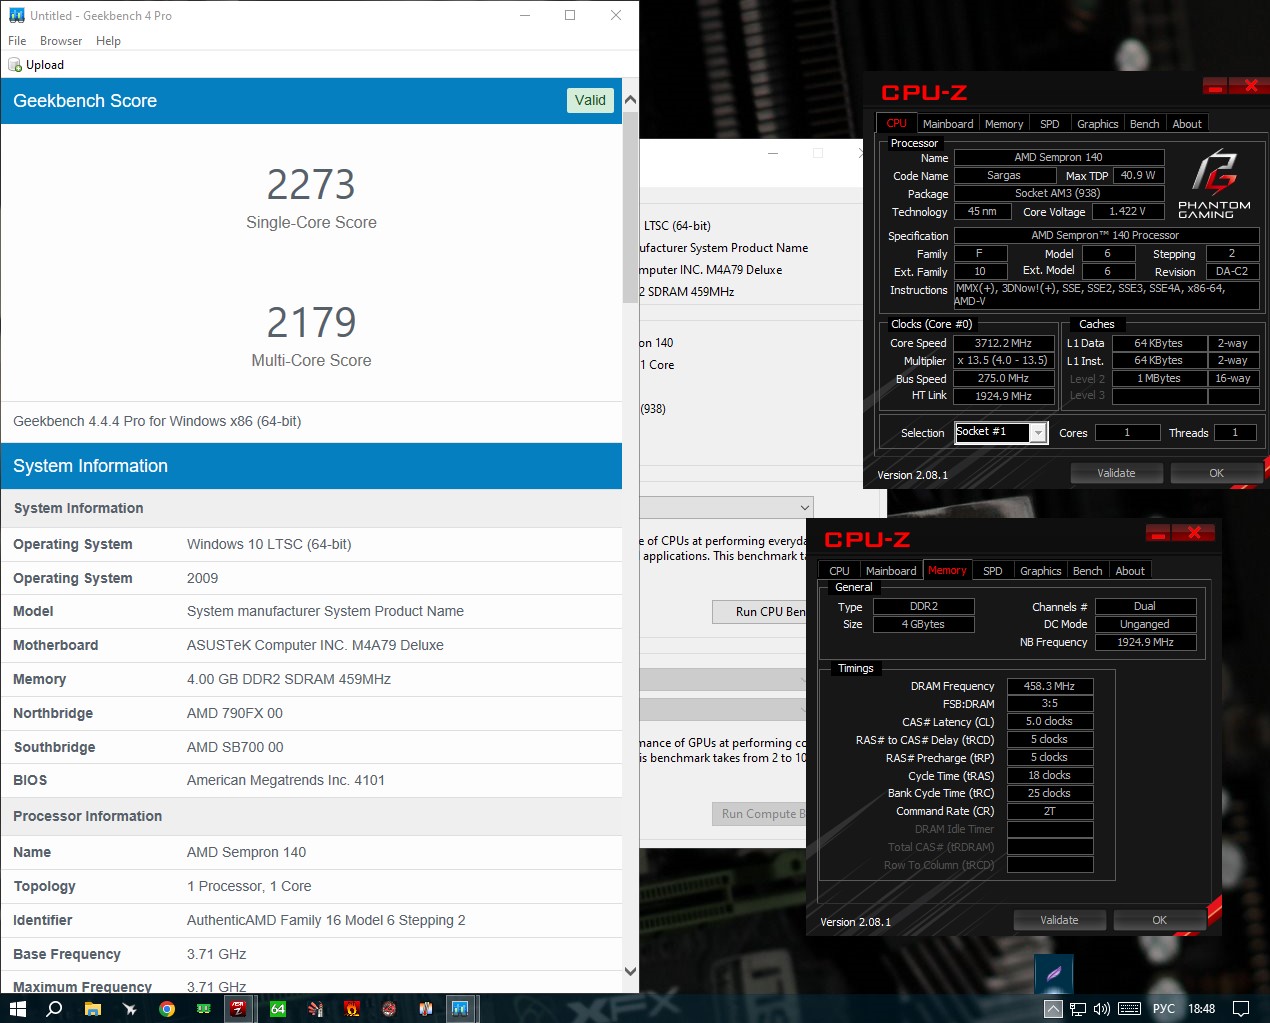The image size is (1270, 1023).
Task: Click the airplane icon on the taskbar
Action: (129, 1008)
